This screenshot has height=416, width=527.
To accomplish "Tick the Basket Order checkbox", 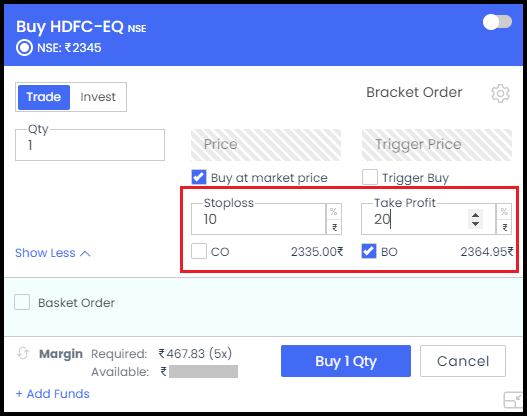I will click(x=22, y=302).
